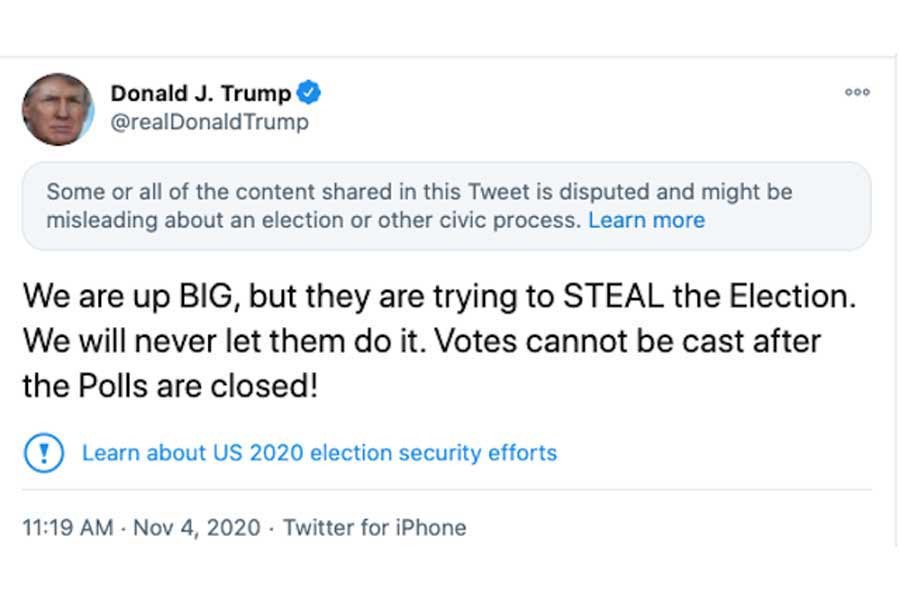Click the Donald J. Trump display name
Screen dimensions: 900x600
(x=200, y=94)
